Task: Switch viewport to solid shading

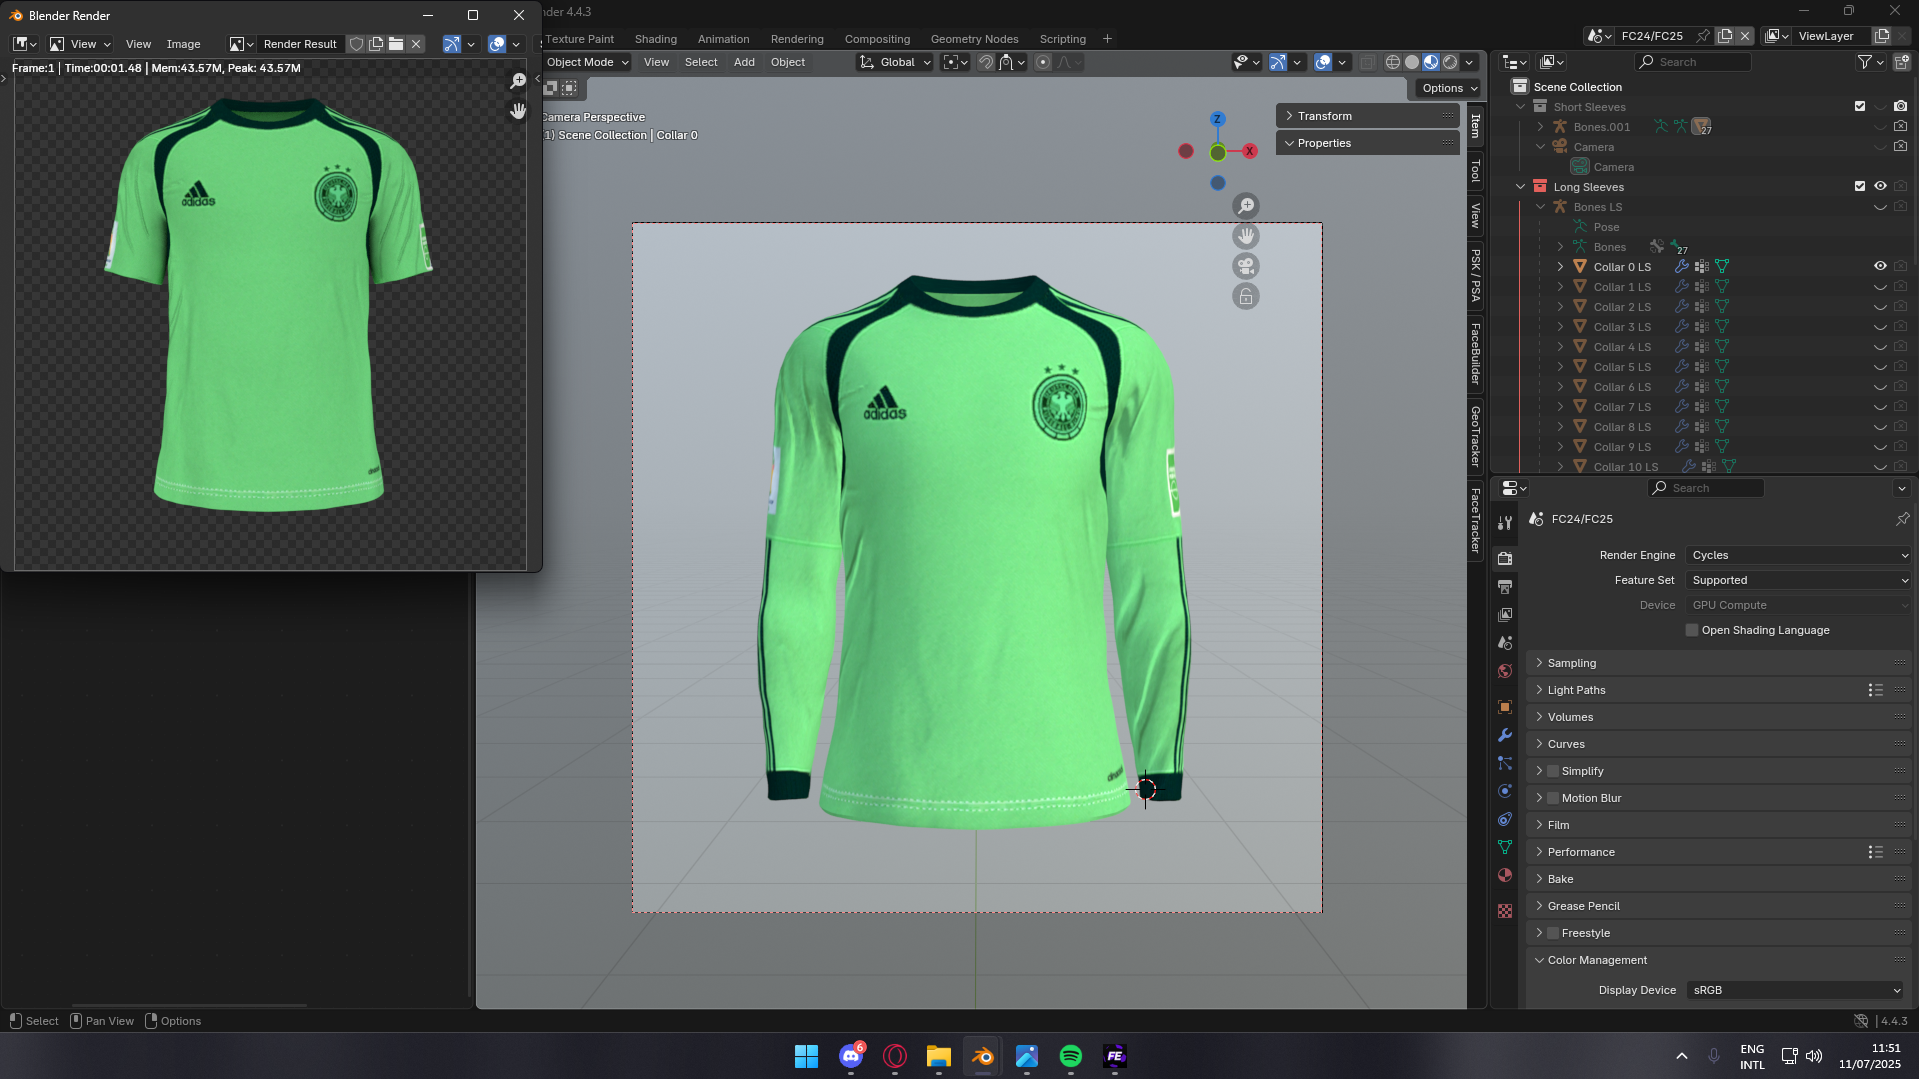Action: 1412,62
